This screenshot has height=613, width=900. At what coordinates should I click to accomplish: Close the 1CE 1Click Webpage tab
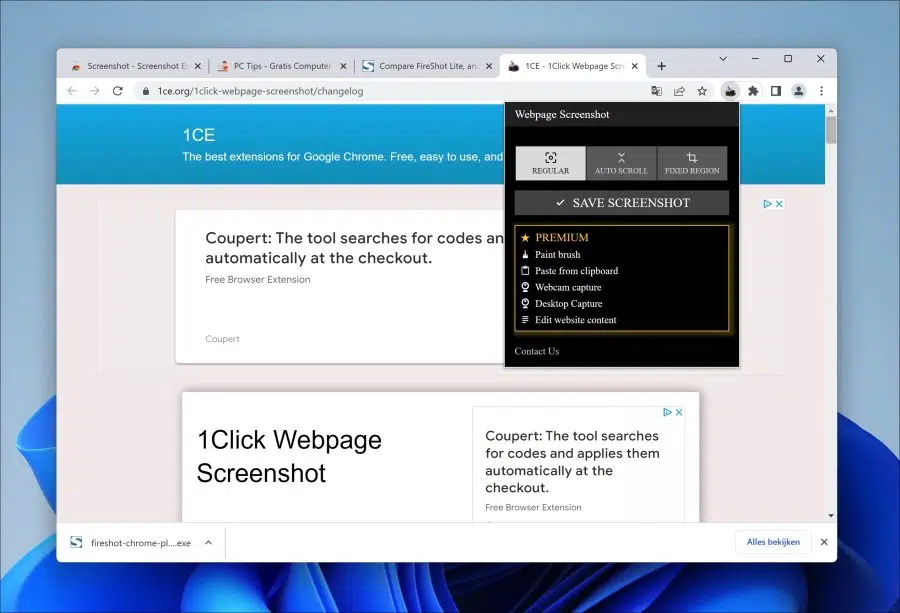click(635, 66)
